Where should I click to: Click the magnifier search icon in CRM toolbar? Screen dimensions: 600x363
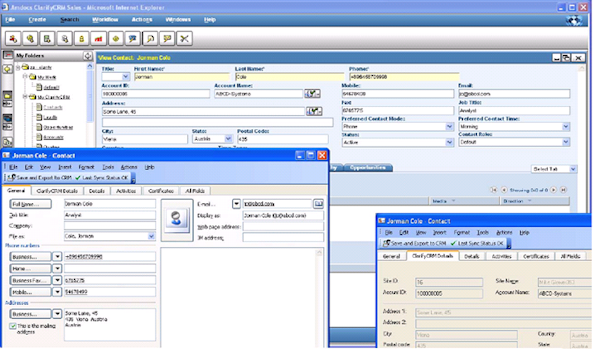point(150,39)
